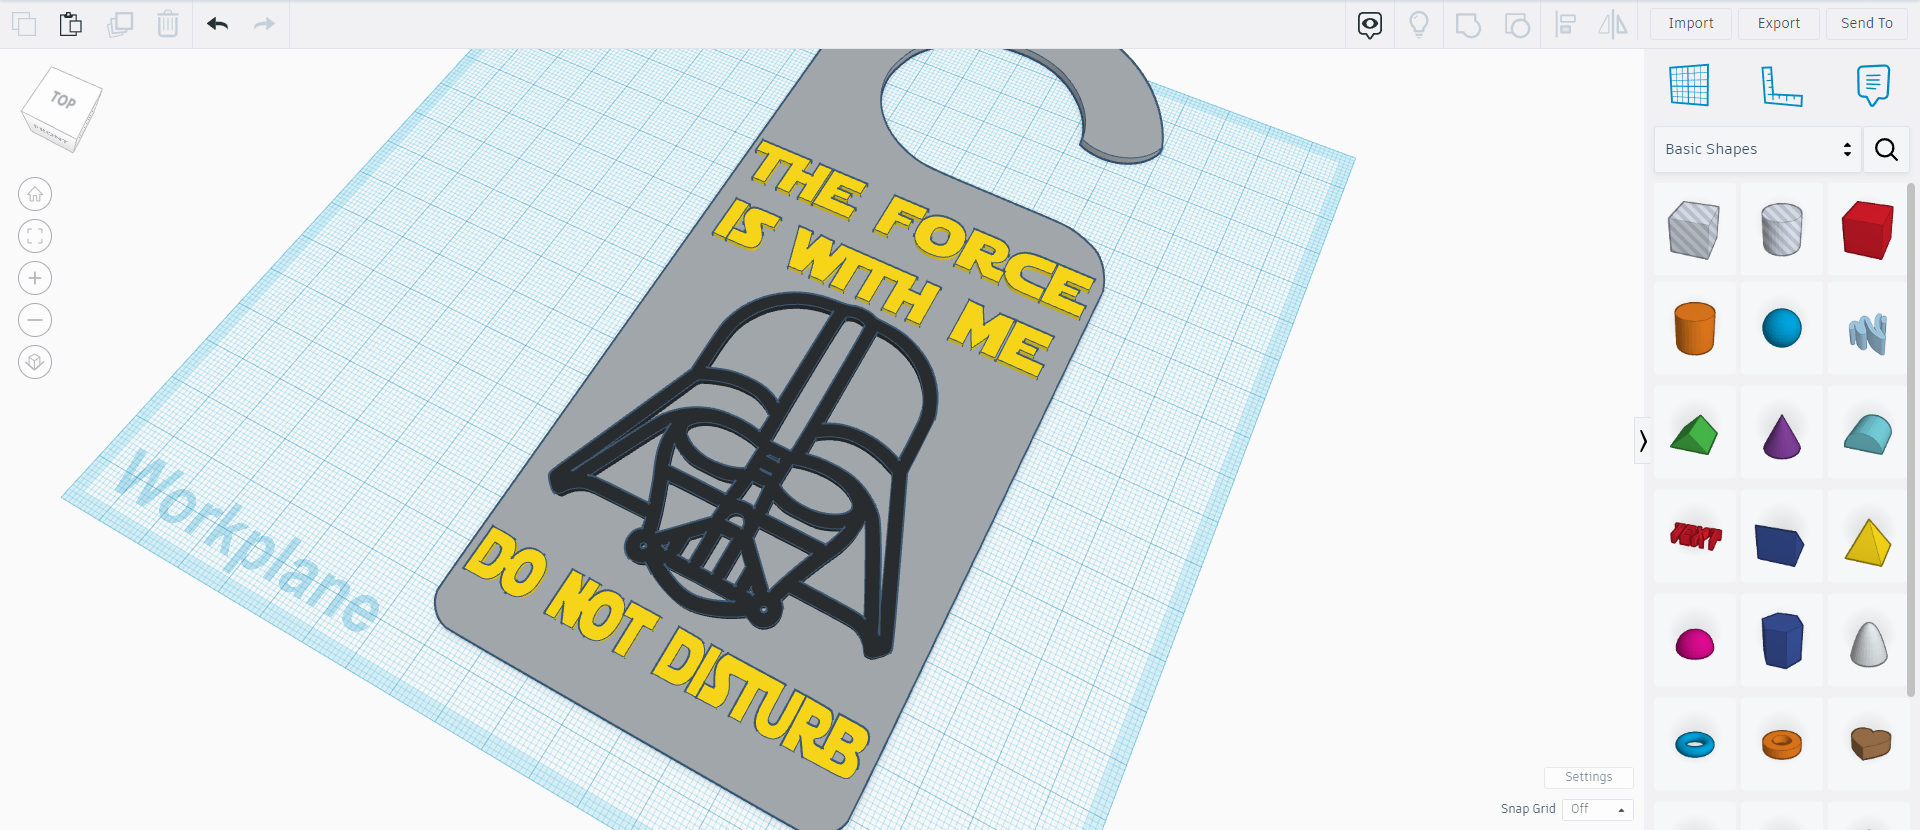This screenshot has height=830, width=1920.
Task: Click the Fit all in view button
Action: 35,236
